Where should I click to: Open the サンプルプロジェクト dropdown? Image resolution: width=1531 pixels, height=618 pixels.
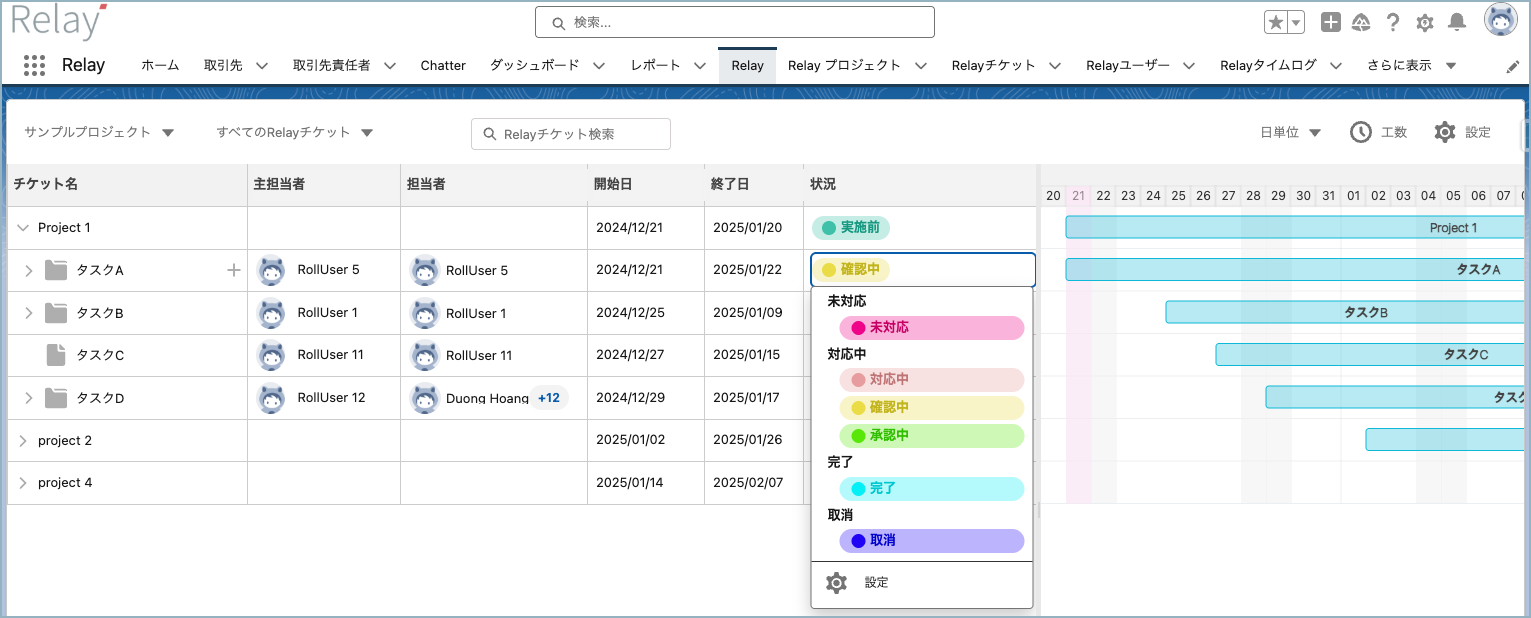(x=99, y=132)
